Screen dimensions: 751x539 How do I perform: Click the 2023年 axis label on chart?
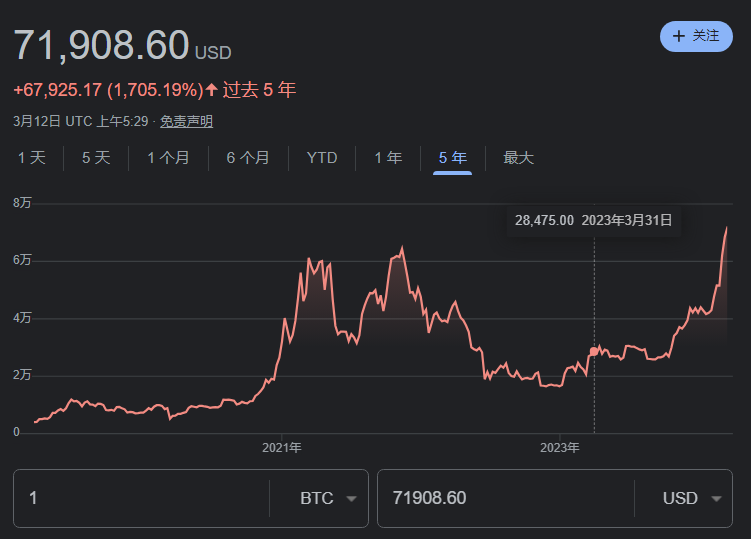pos(559,447)
